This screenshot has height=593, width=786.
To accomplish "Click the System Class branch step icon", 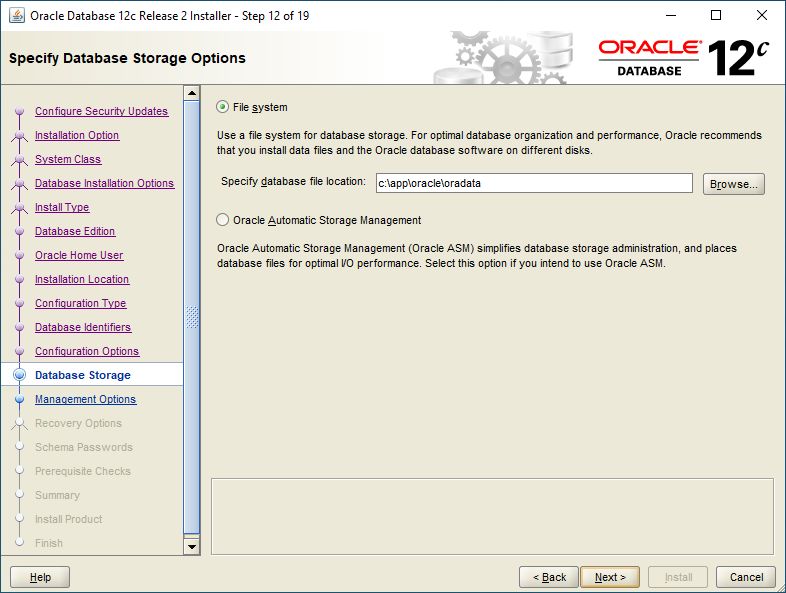I will (x=20, y=159).
